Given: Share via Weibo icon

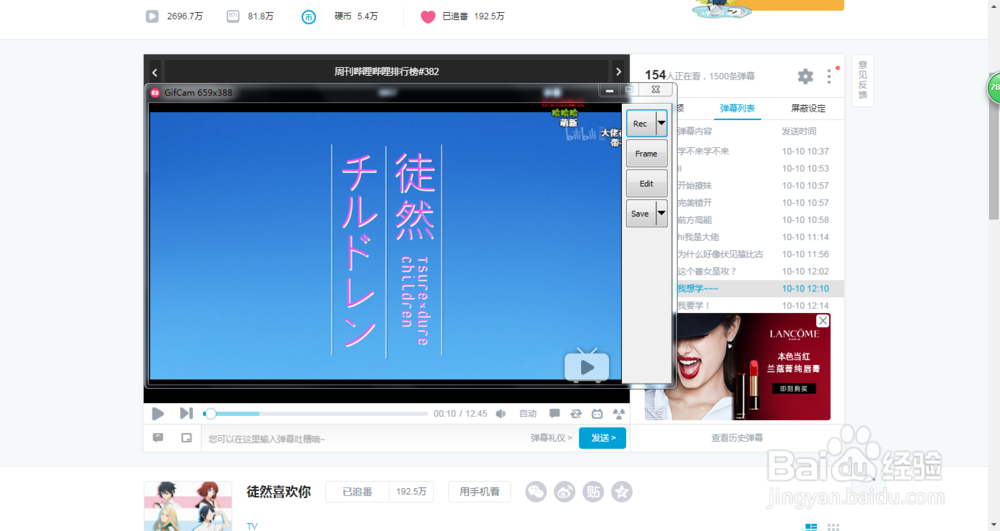Looking at the screenshot, I should [x=564, y=491].
